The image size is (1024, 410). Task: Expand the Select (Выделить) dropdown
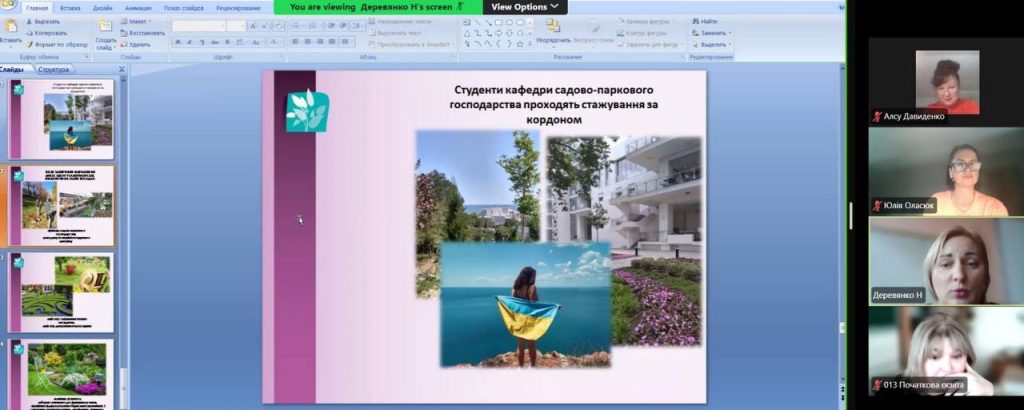(732, 45)
